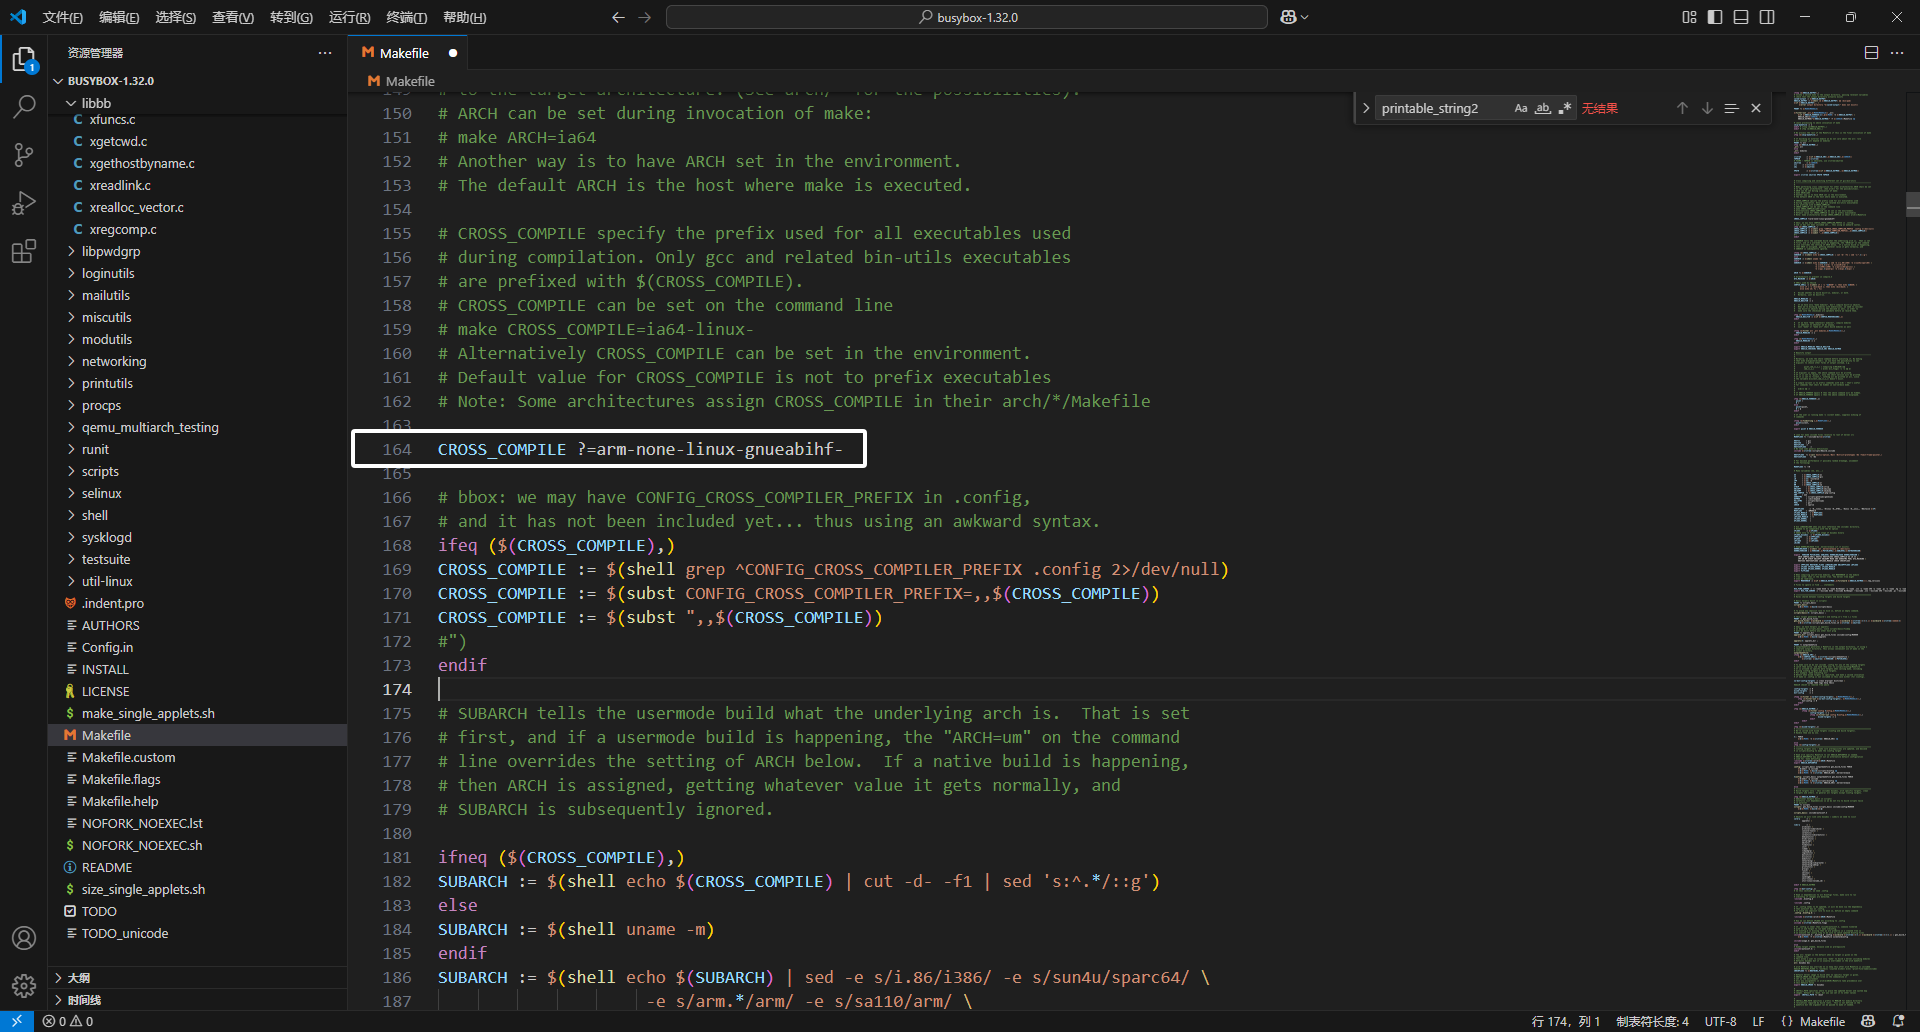Open the editor More Actions ellipsis

(1897, 53)
